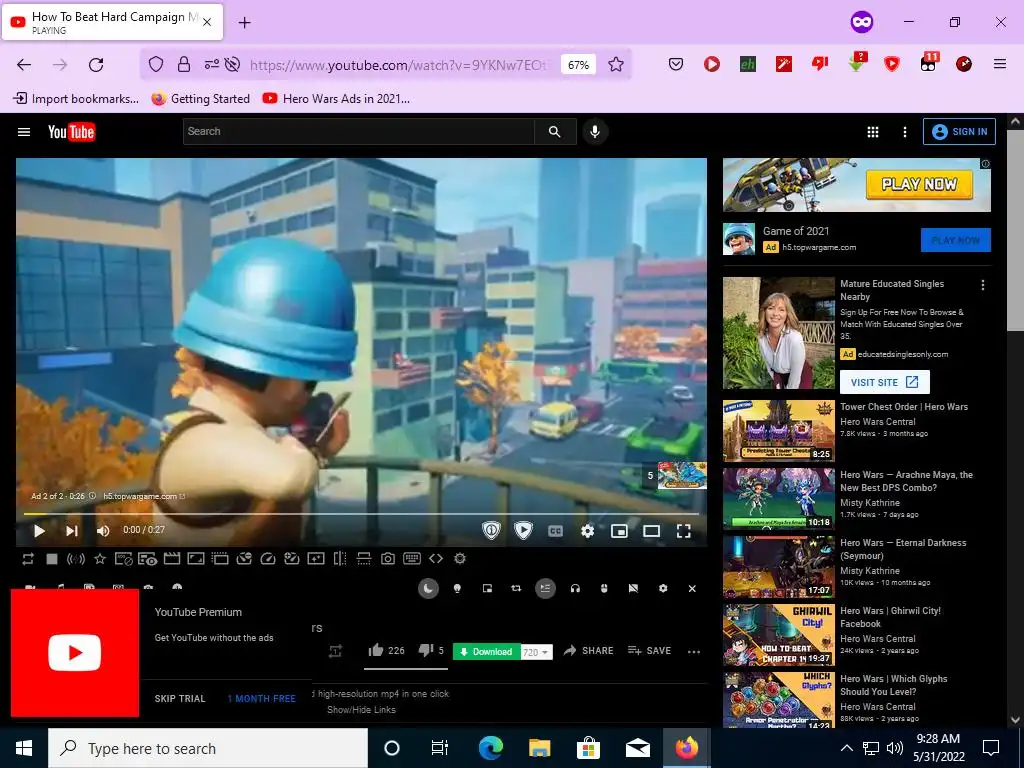The image size is (1024, 768).
Task: Open more actions ellipsis below the video
Action: pos(694,651)
